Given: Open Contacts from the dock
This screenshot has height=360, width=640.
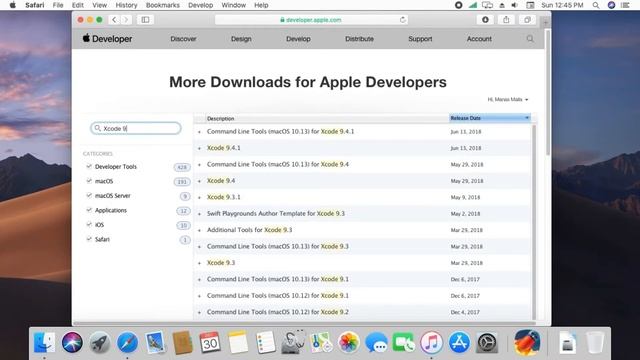Looking at the screenshot, I should [182, 342].
